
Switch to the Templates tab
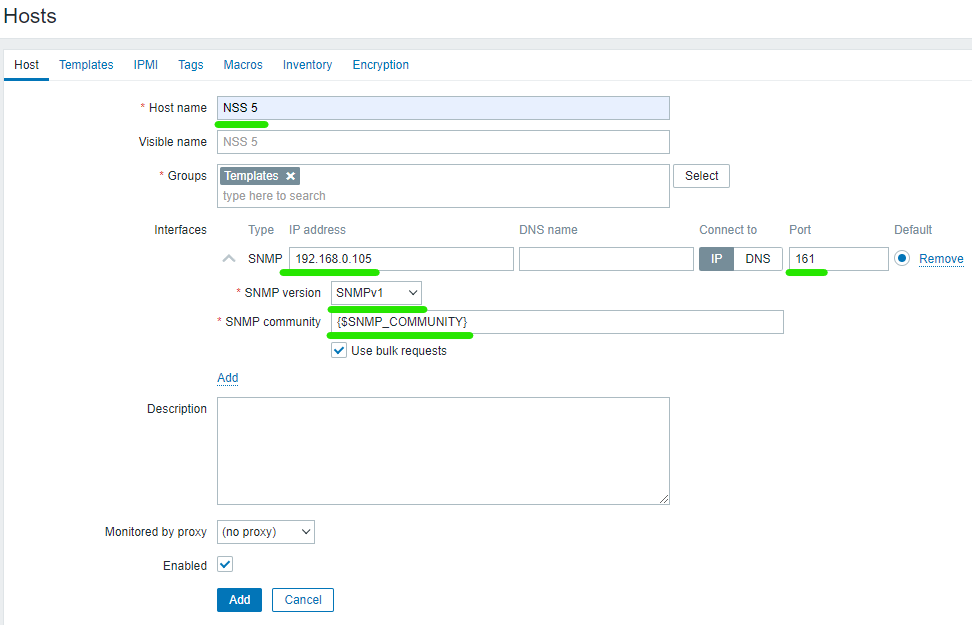(x=86, y=65)
